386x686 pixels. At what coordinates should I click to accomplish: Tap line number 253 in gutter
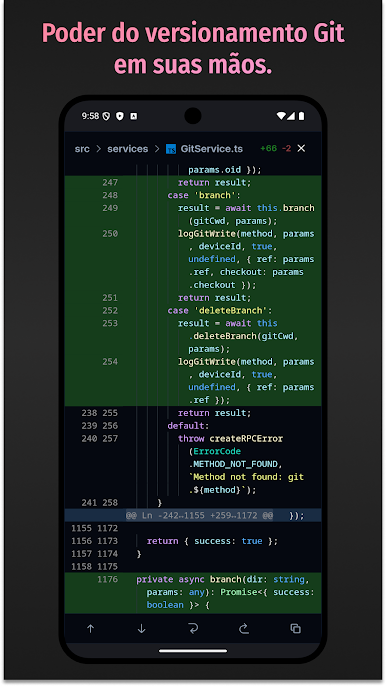(110, 323)
